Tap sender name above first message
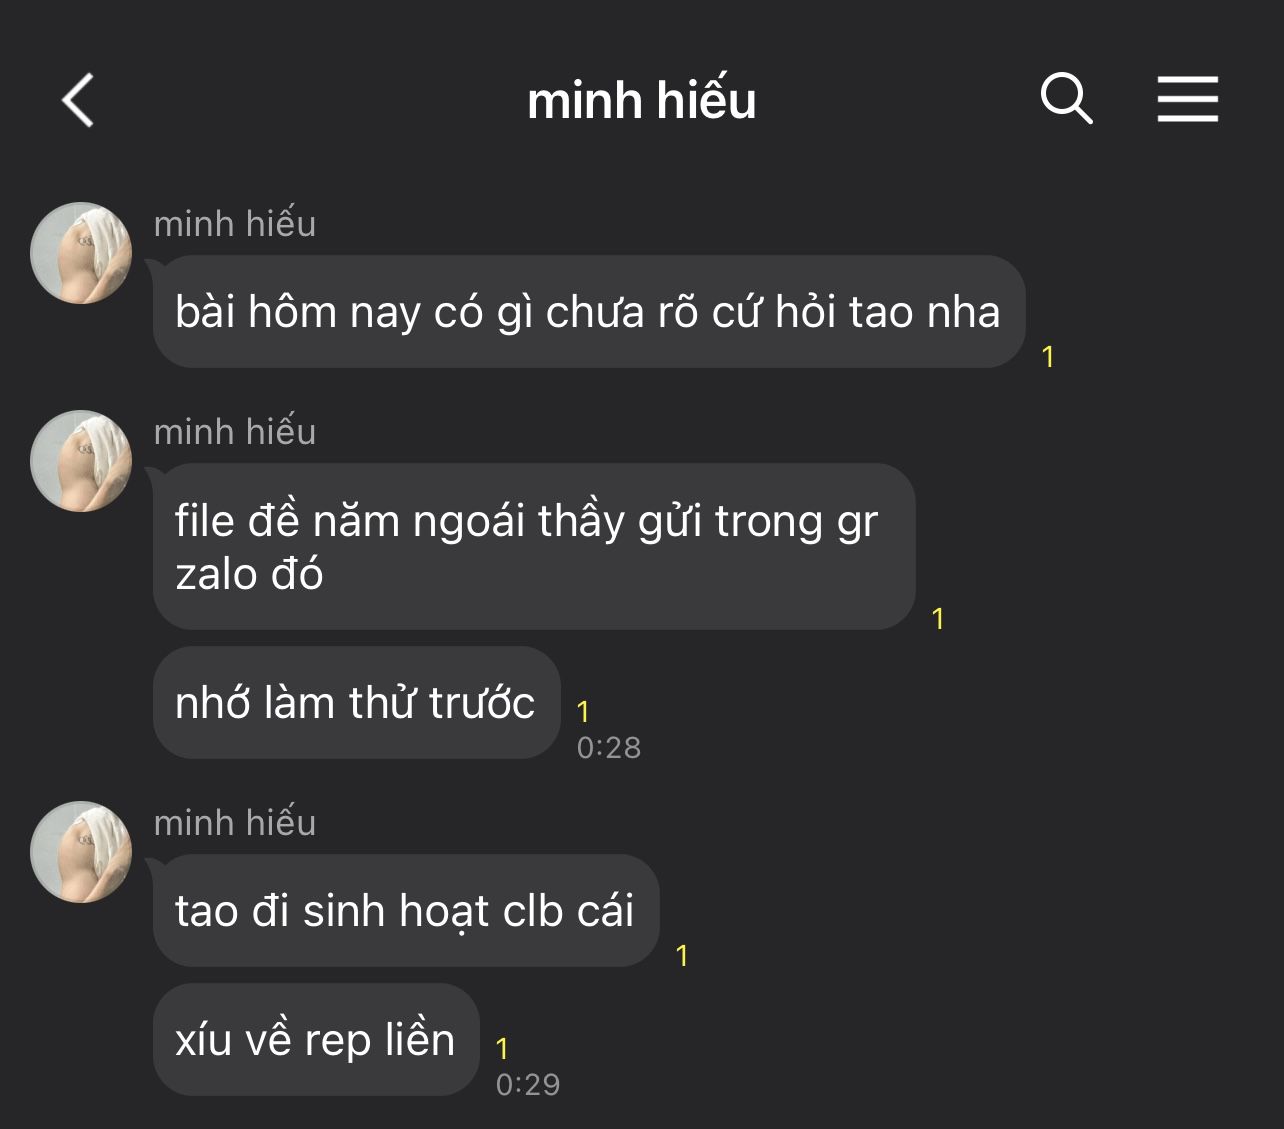Screen dimensions: 1284x1129 [x=235, y=224]
